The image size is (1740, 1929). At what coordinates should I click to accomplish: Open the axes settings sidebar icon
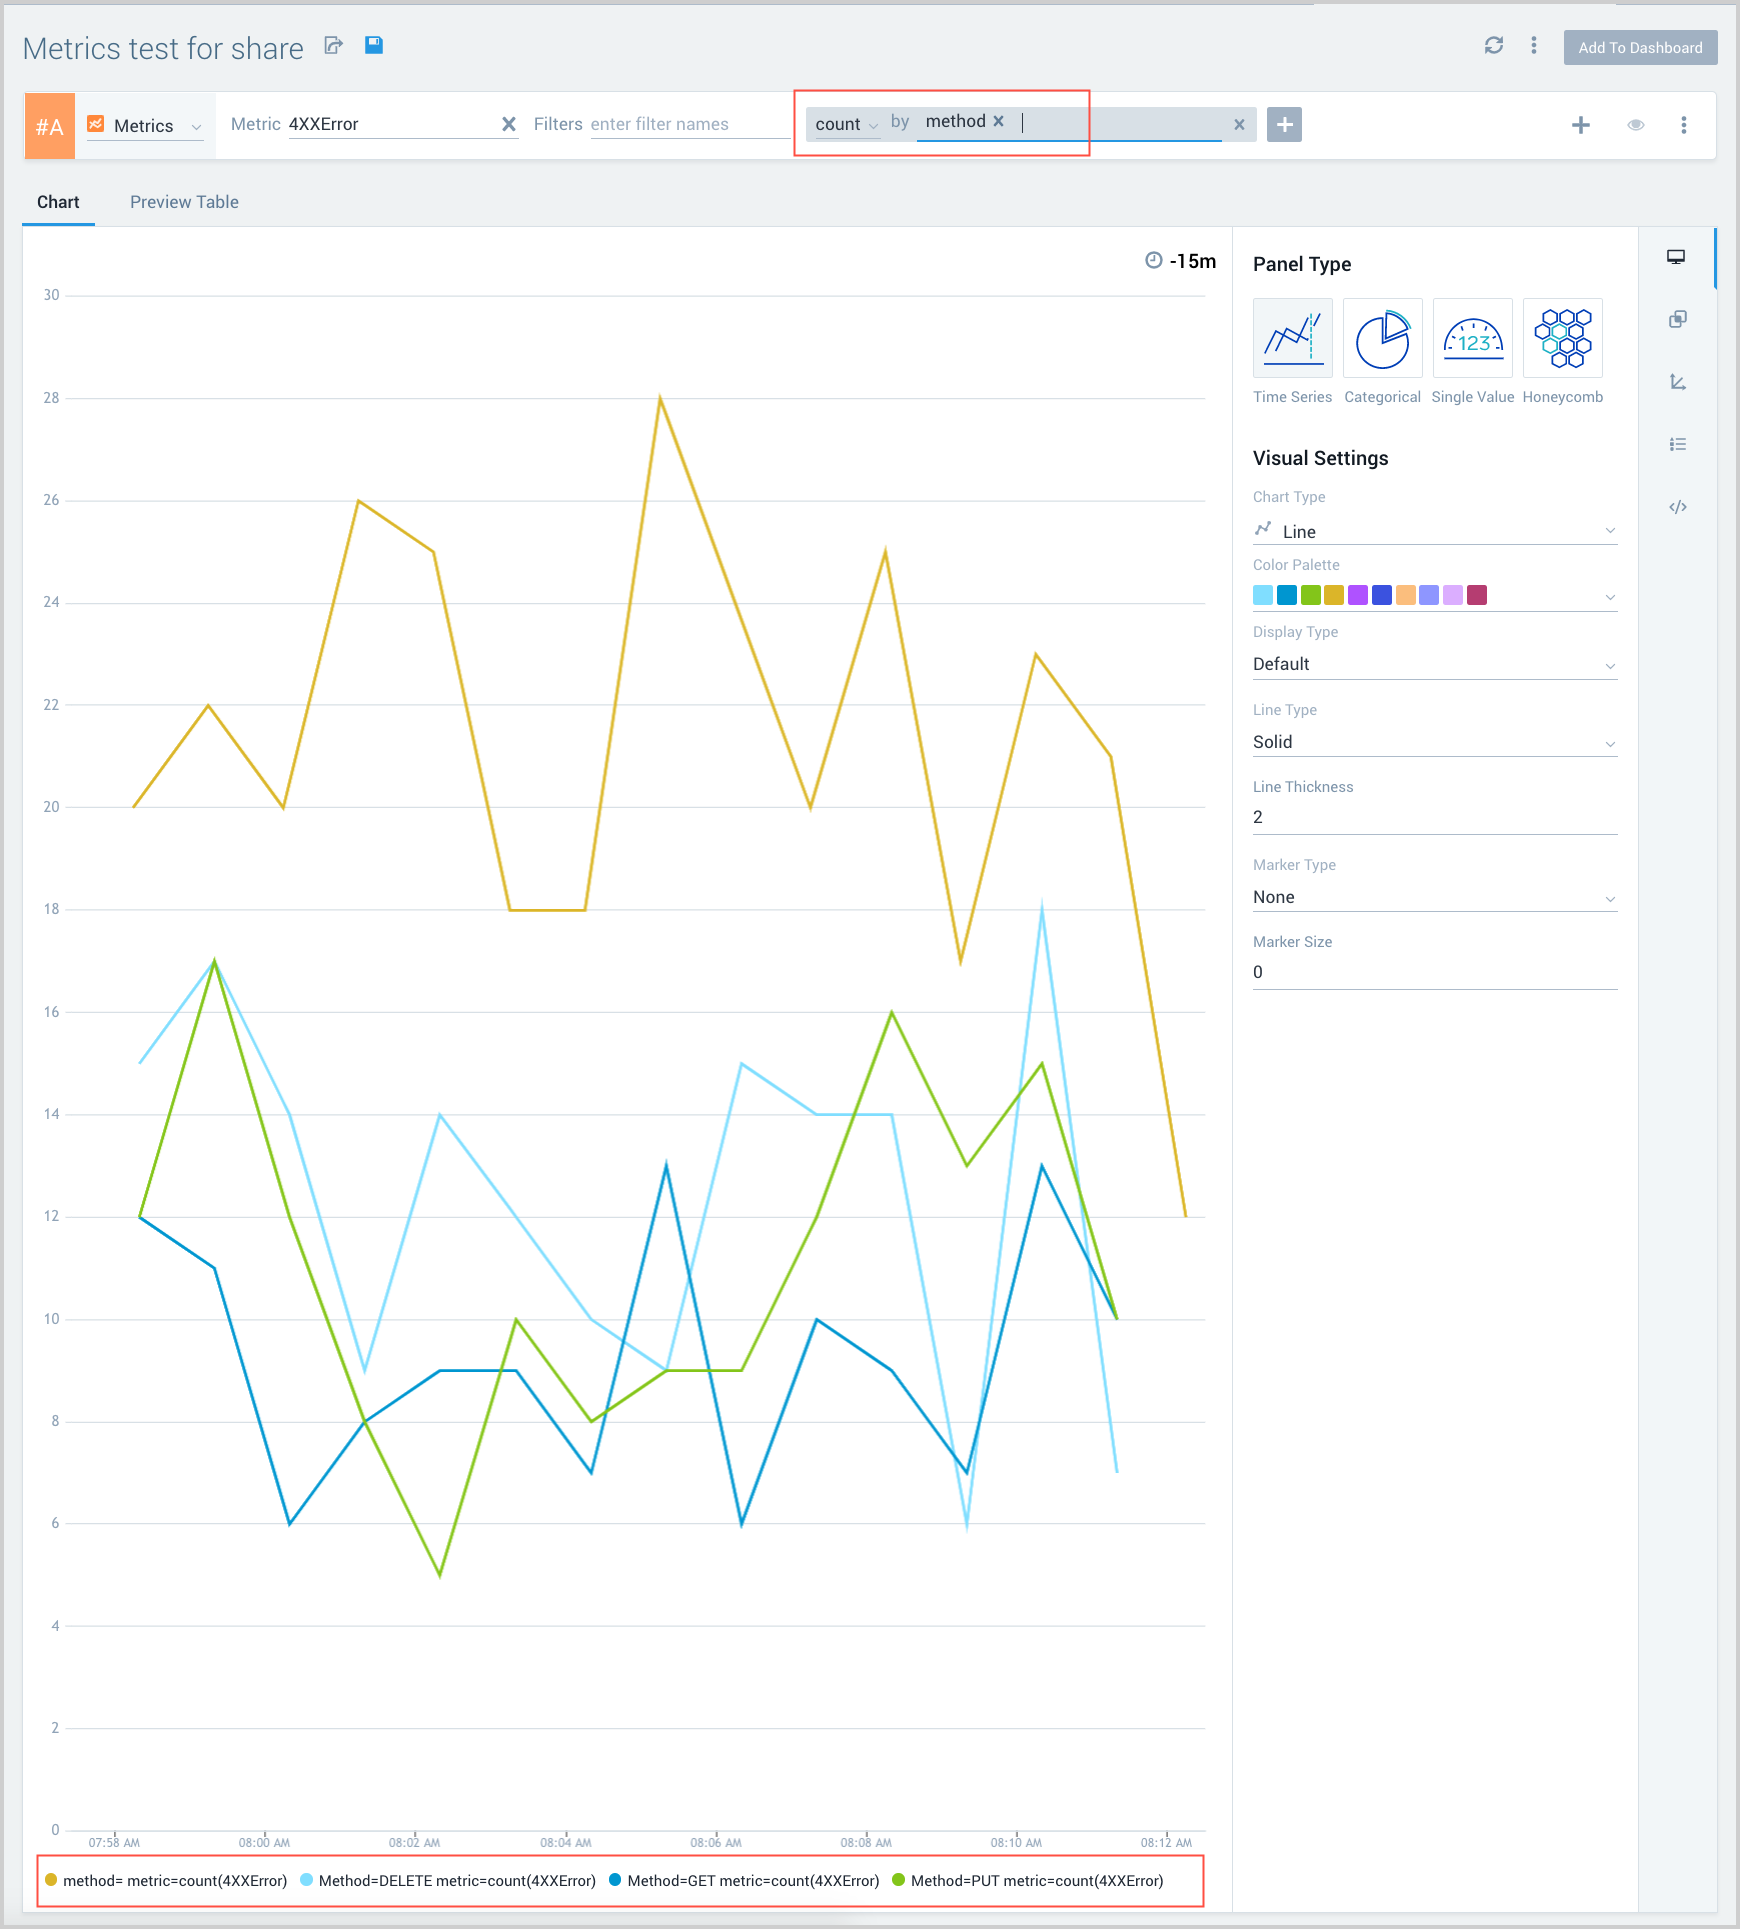[1678, 382]
